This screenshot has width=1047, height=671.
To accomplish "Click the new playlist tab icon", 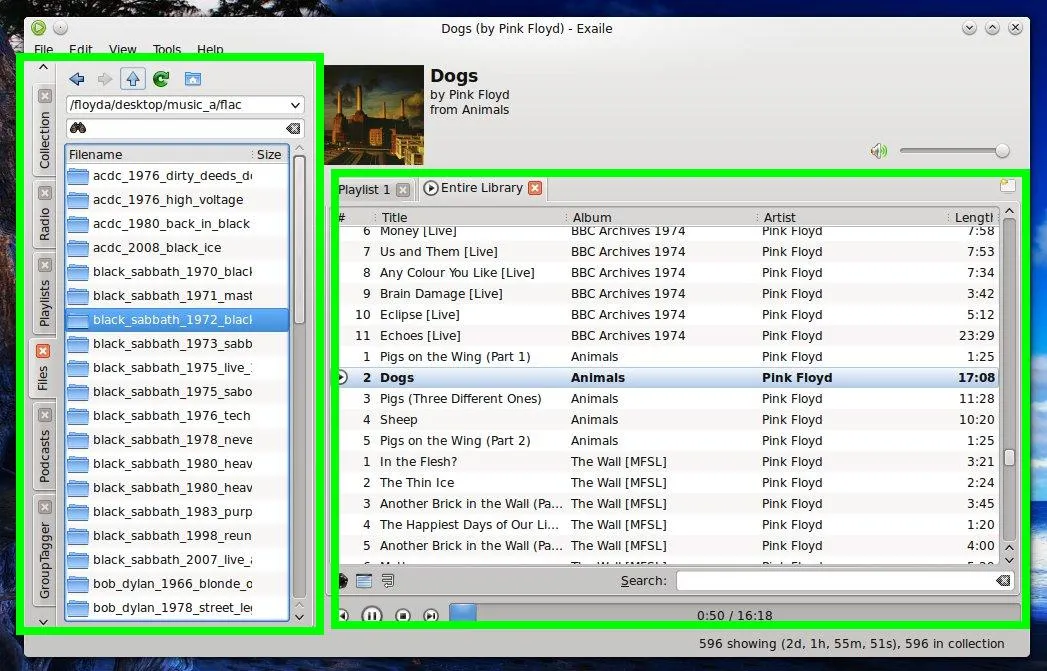I will point(1007,186).
